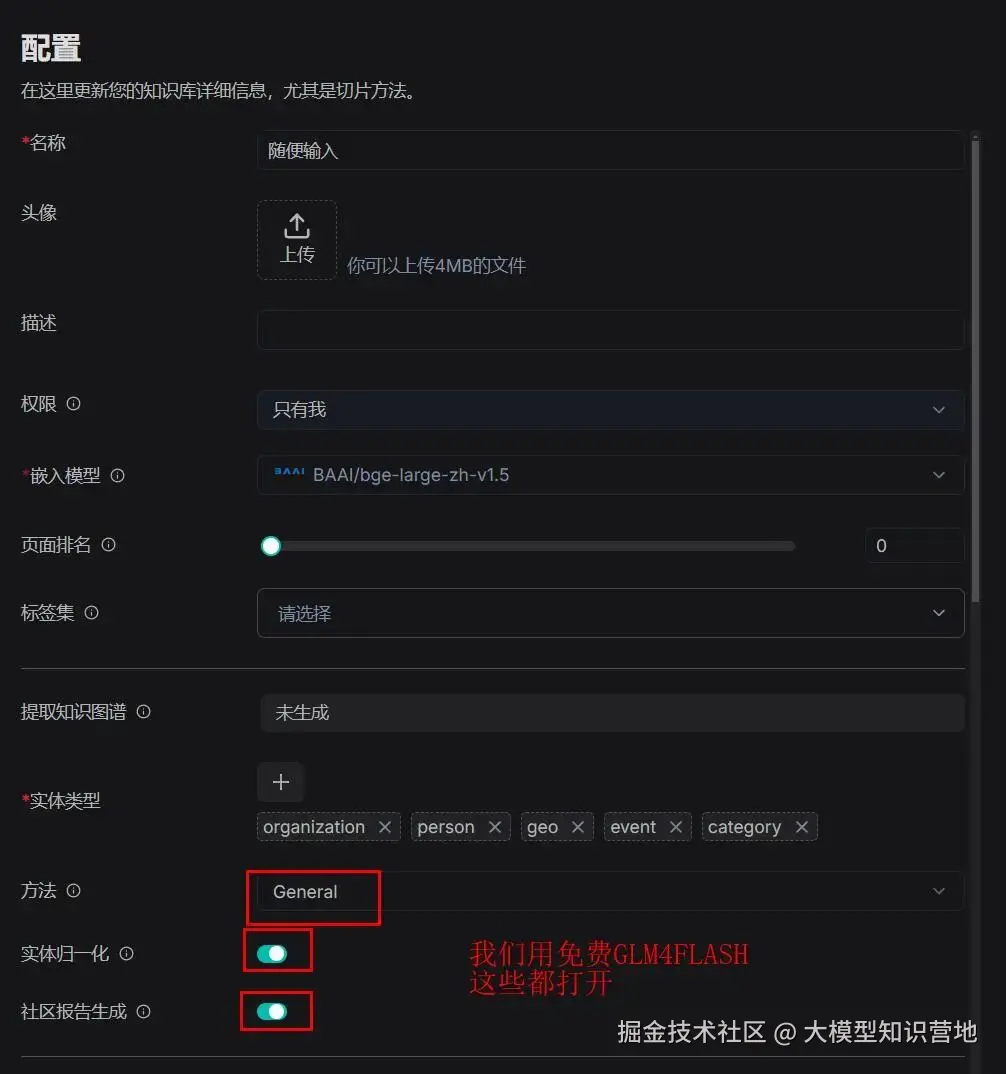
Task: Open the 标签集 请选择 dropdown
Action: click(x=611, y=613)
